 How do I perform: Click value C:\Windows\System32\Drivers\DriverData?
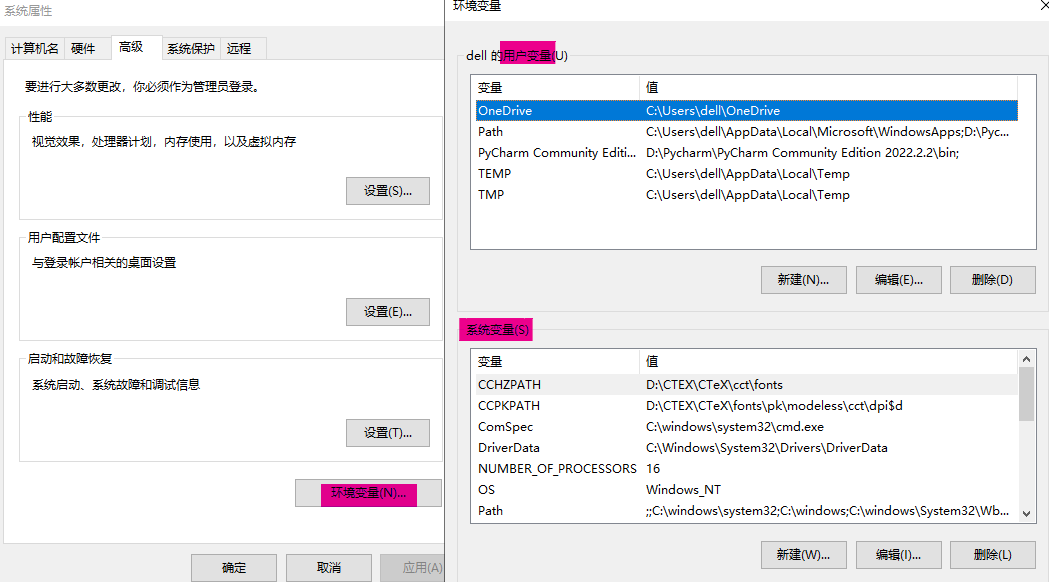coord(767,448)
